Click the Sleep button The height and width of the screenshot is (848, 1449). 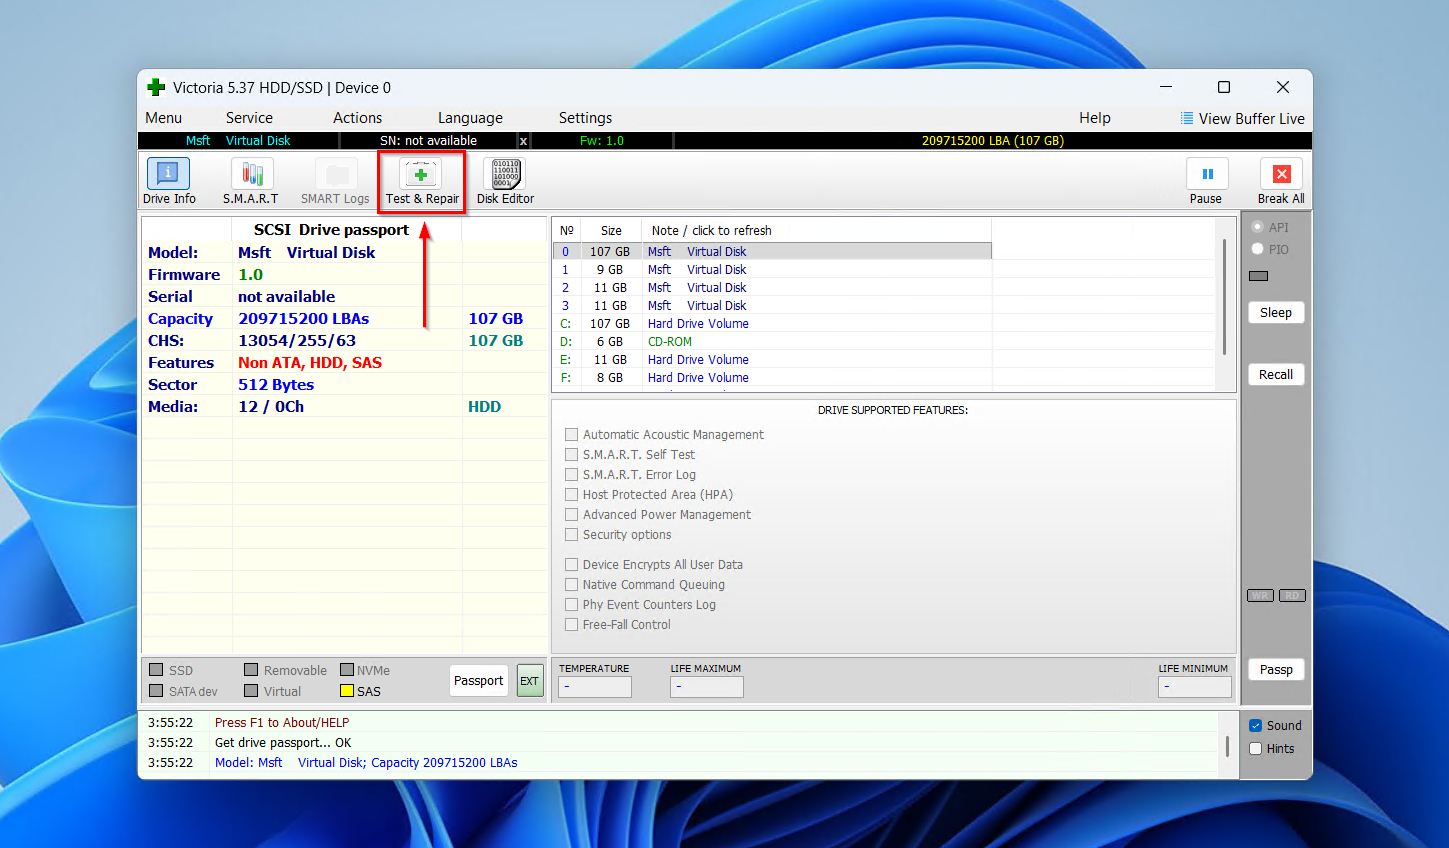(x=1275, y=313)
